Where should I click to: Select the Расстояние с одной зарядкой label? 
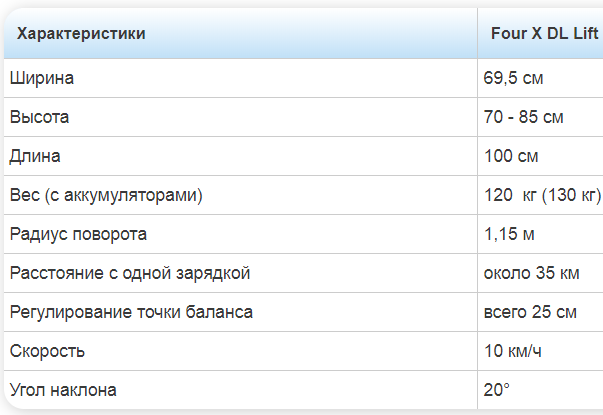pos(129,273)
